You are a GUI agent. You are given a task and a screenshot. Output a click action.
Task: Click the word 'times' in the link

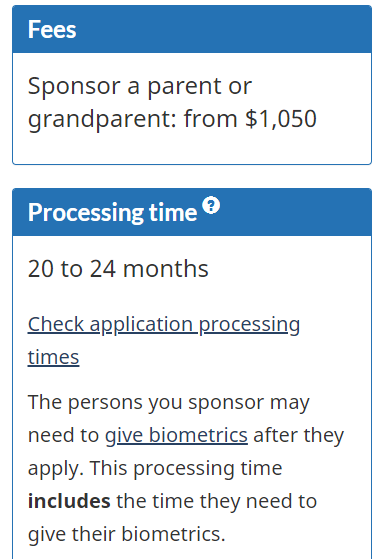[x=53, y=357]
